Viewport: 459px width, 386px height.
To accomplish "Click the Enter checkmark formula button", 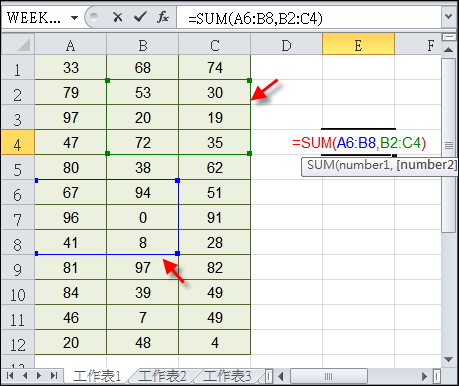I will tap(140, 17).
